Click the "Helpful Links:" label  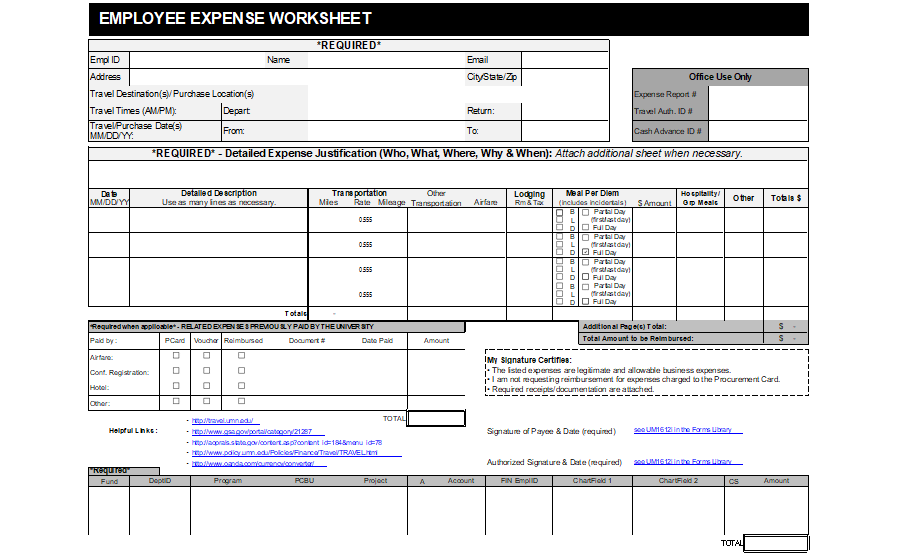133,430
